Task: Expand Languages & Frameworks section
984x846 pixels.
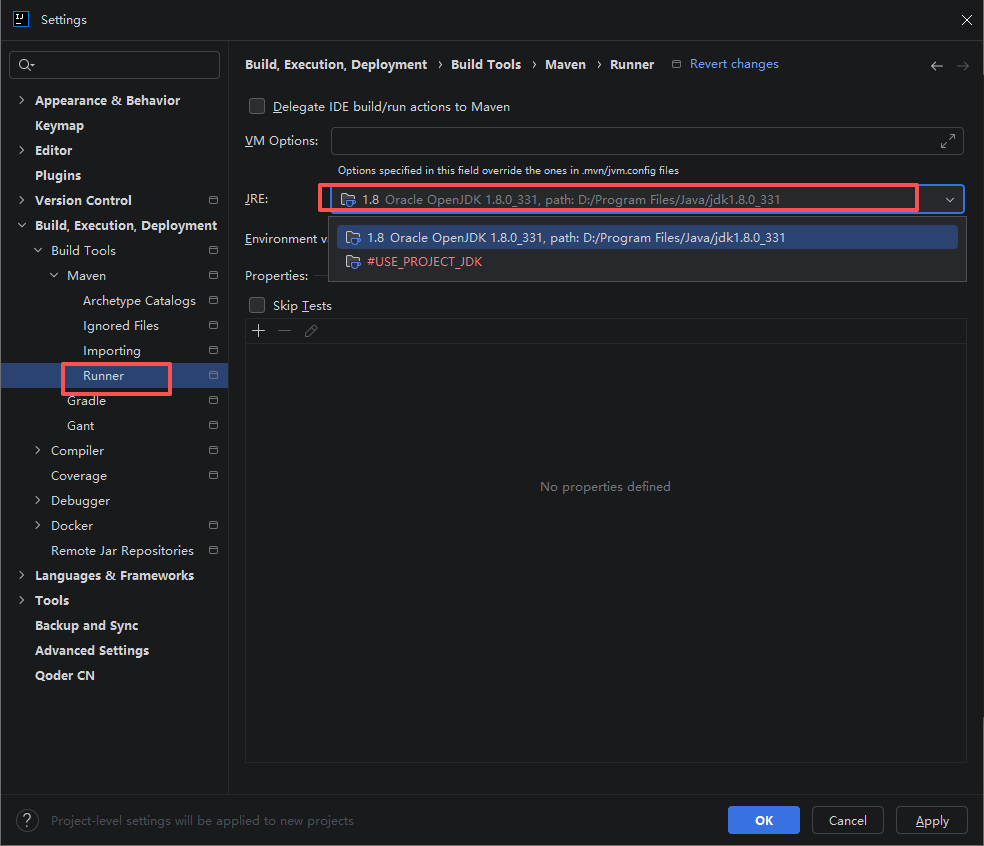Action: (x=22, y=576)
